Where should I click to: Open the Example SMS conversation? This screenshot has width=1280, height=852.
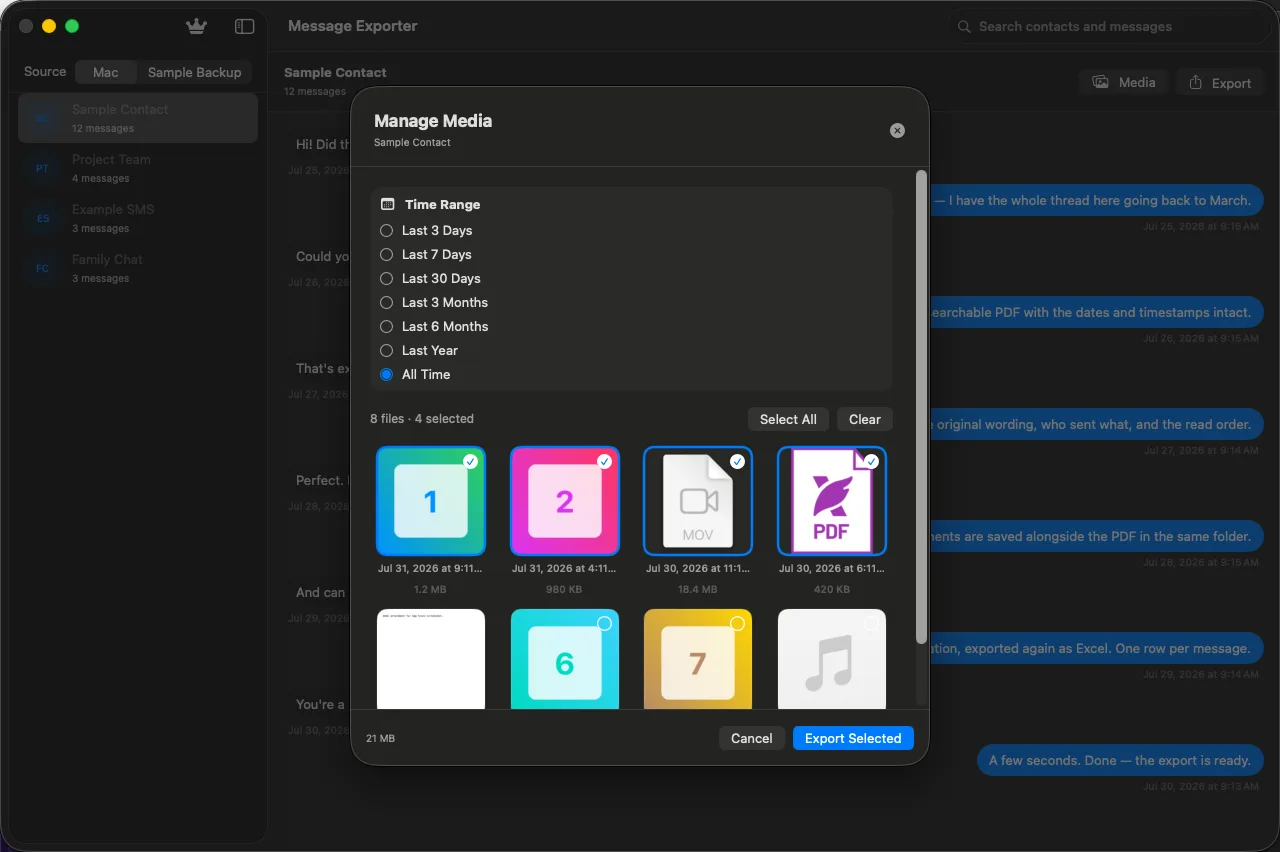[x=138, y=218]
